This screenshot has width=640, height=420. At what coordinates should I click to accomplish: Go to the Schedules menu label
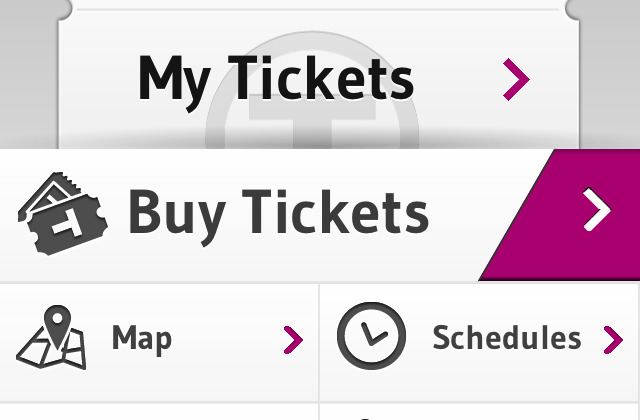(x=507, y=338)
